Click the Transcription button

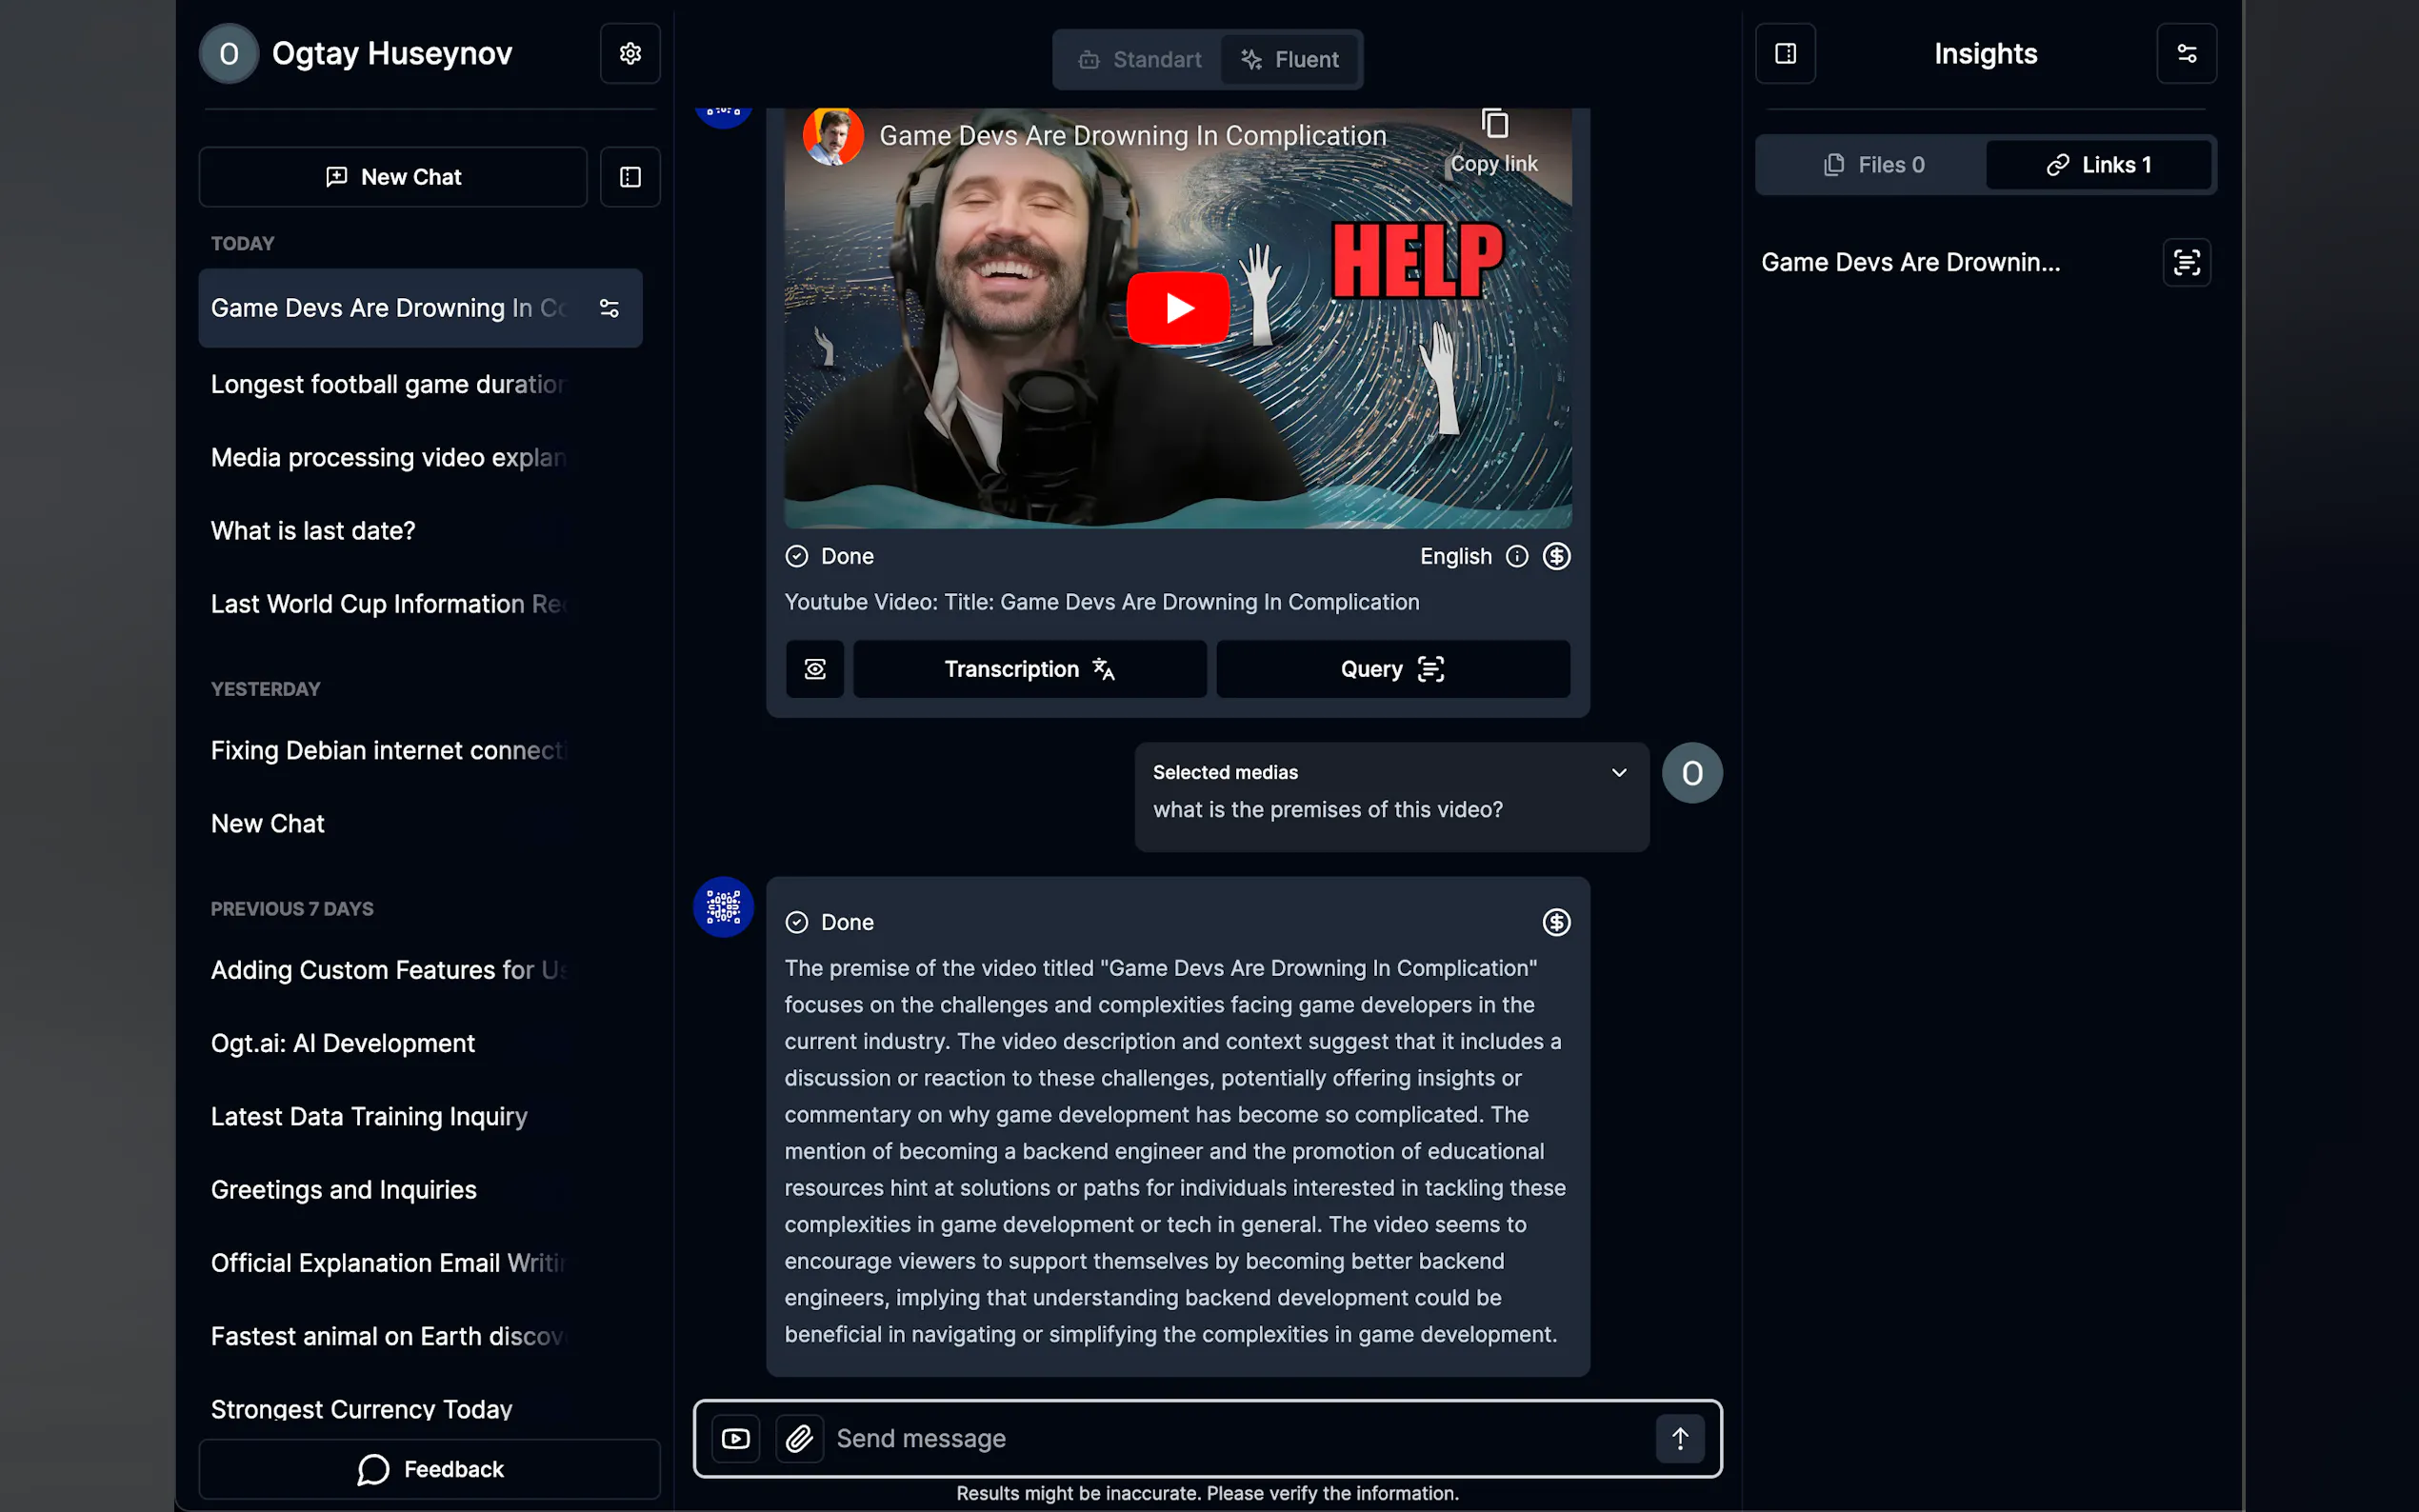1029,669
